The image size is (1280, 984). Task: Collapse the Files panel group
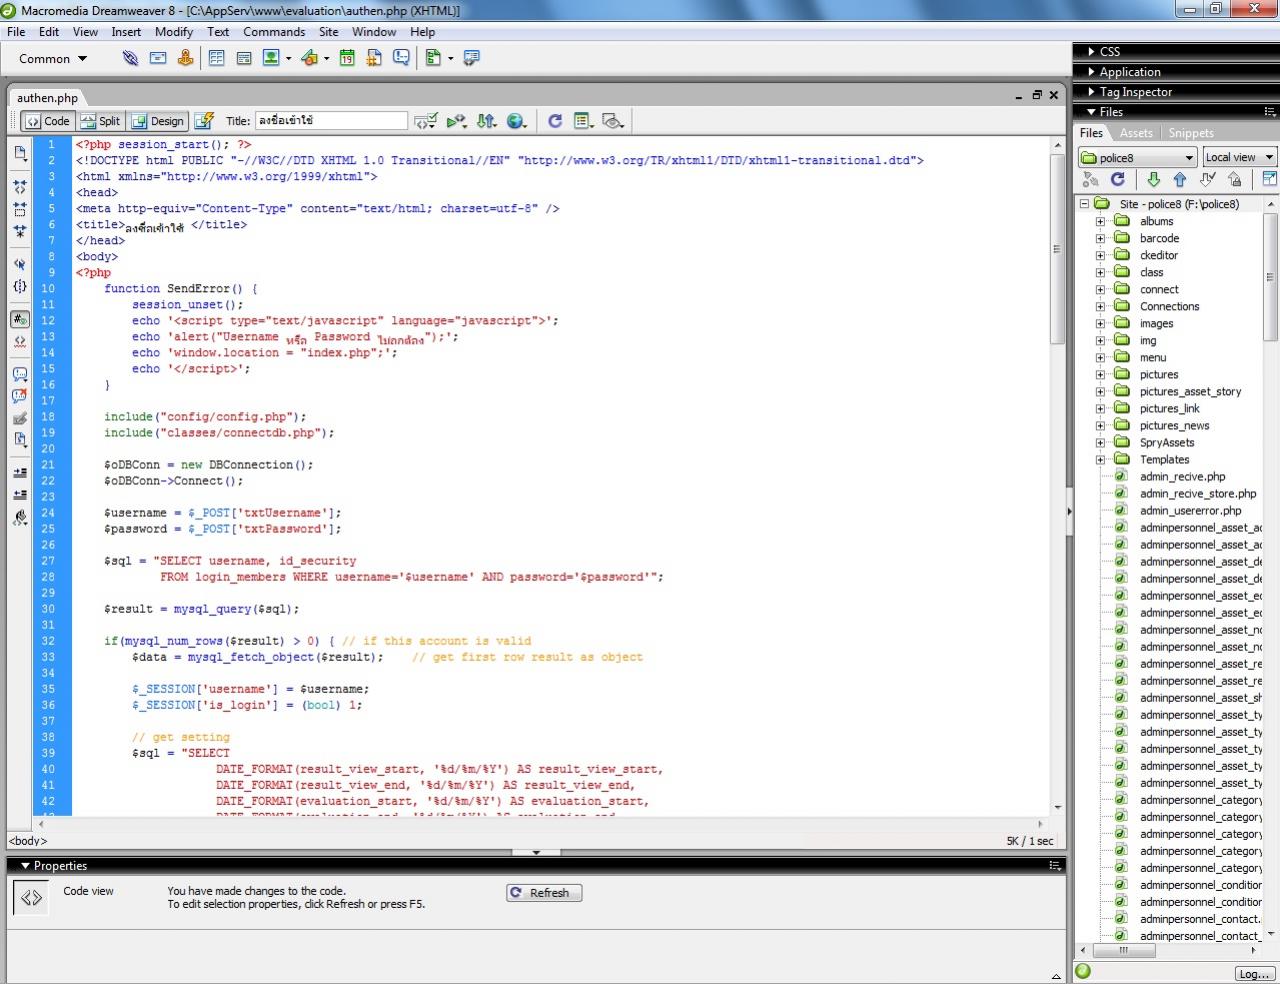[x=1091, y=112]
